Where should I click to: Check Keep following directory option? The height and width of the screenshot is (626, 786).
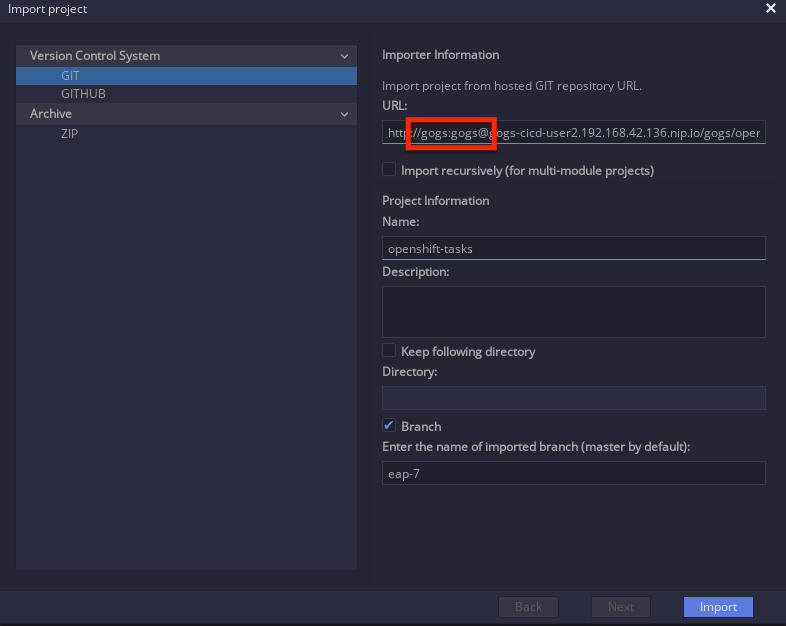point(389,350)
